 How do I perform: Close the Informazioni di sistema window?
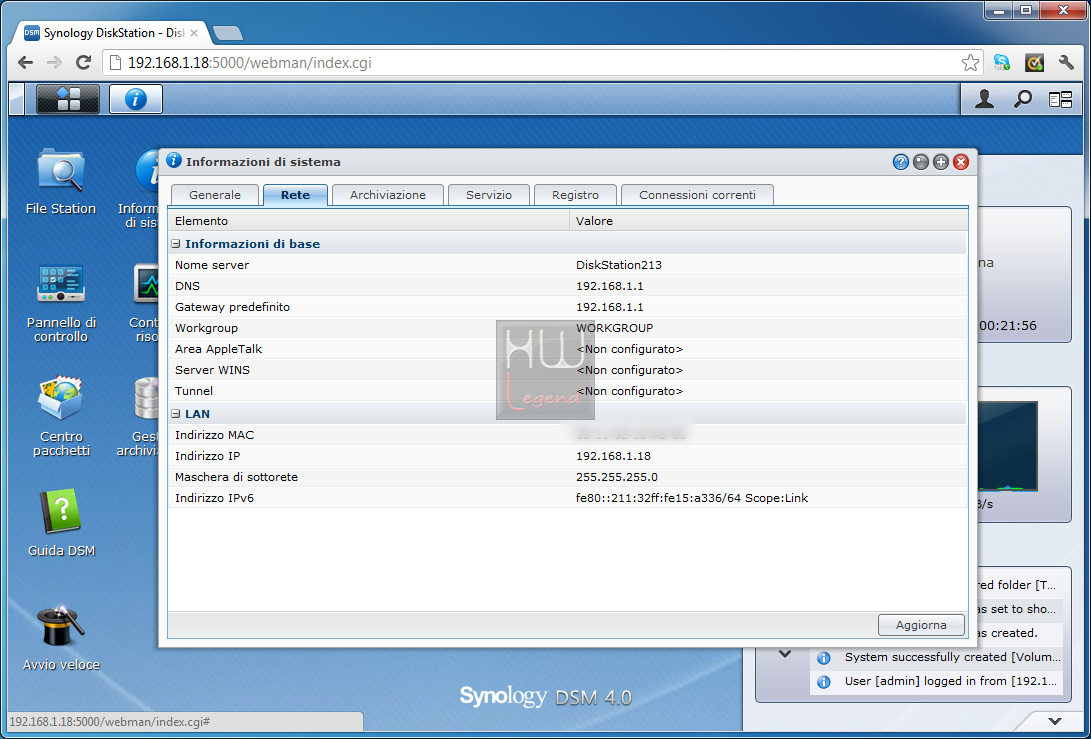click(x=961, y=162)
